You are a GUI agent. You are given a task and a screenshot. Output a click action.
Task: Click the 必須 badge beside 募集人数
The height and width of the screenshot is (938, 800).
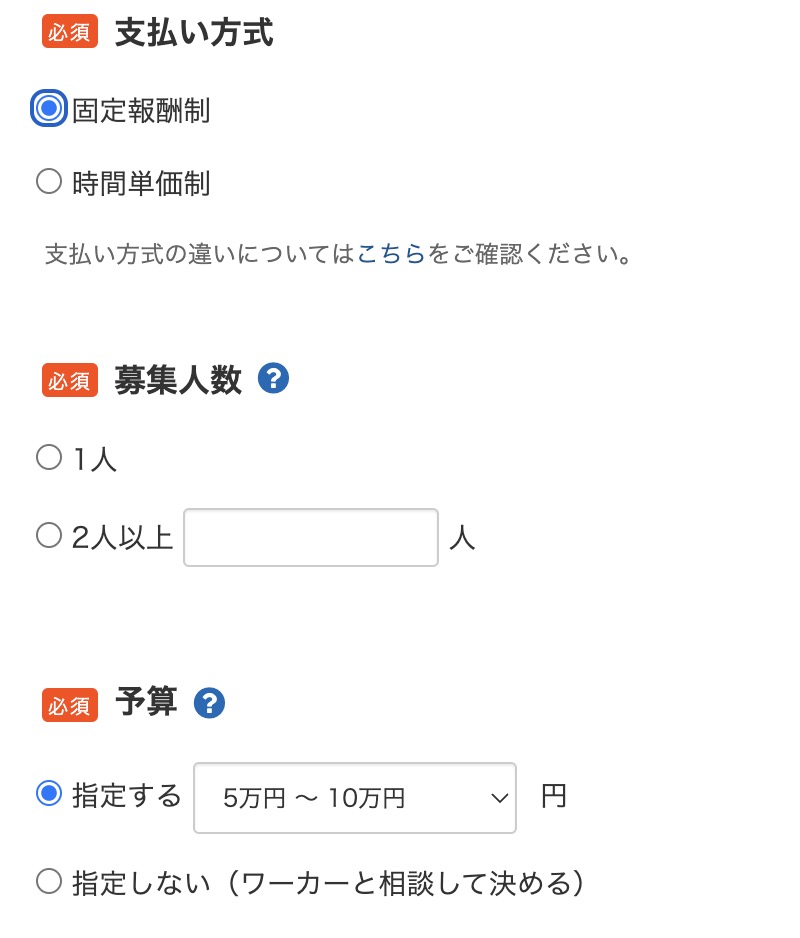pos(70,380)
